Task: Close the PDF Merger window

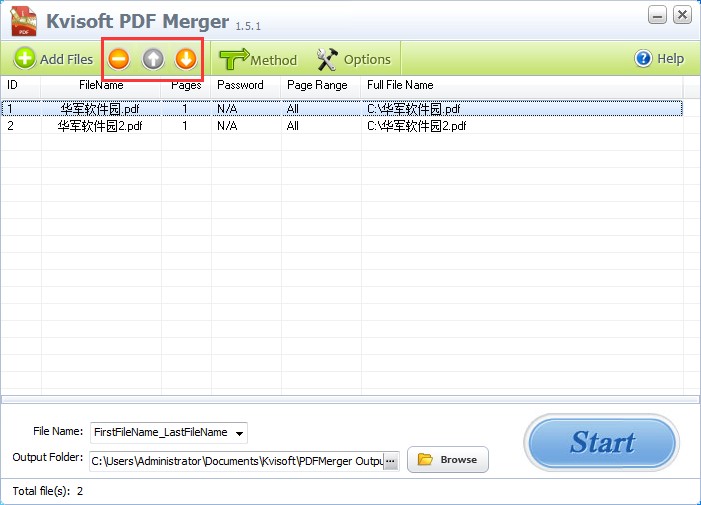Action: pyautogui.click(x=682, y=15)
